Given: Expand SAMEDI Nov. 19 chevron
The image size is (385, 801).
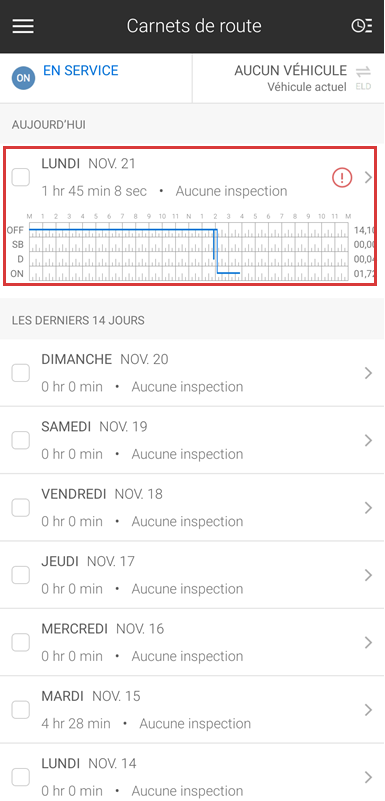Looking at the screenshot, I should [368, 440].
